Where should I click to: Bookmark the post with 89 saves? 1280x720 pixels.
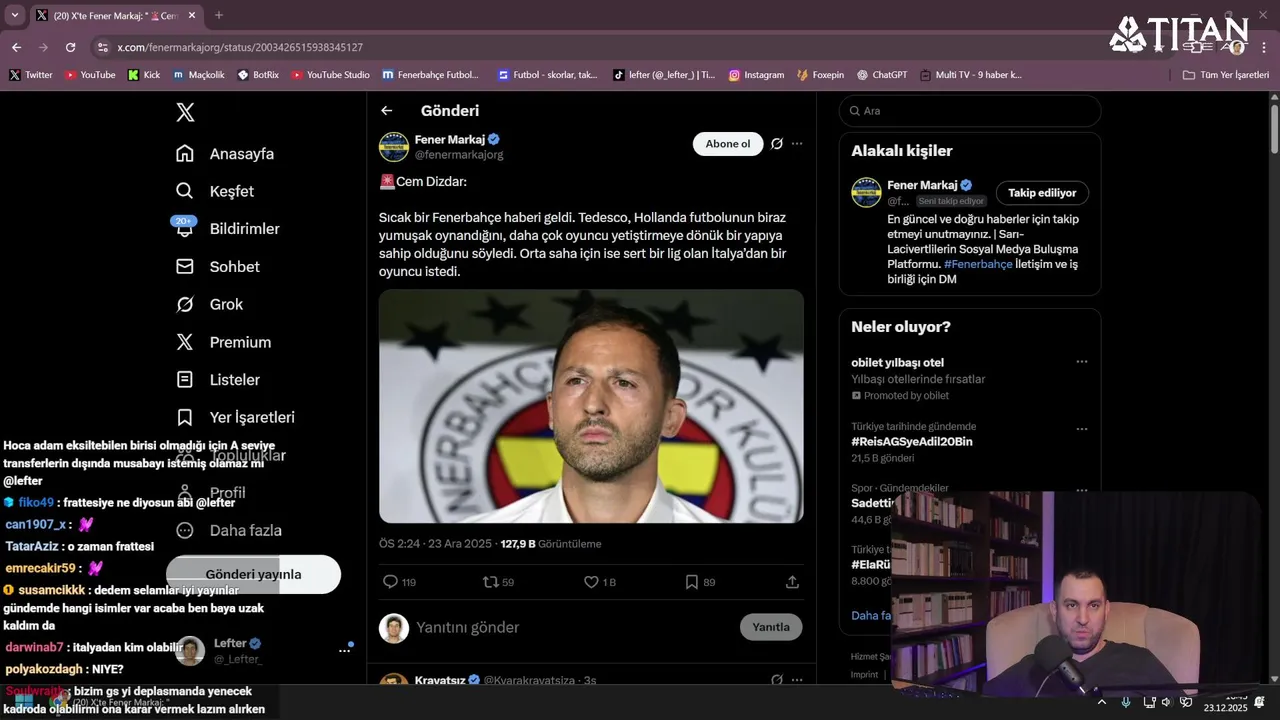pyautogui.click(x=692, y=582)
